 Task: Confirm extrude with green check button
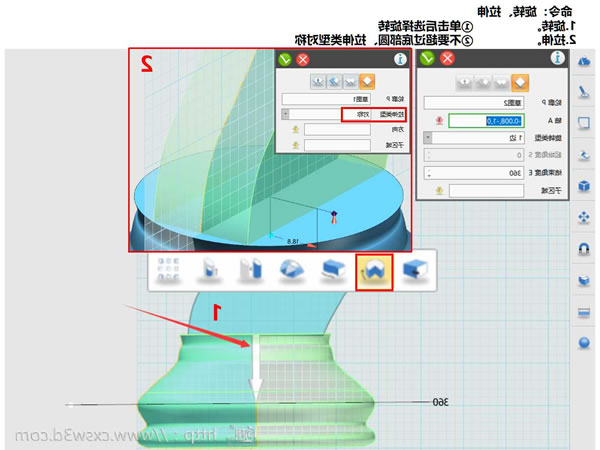(284, 60)
